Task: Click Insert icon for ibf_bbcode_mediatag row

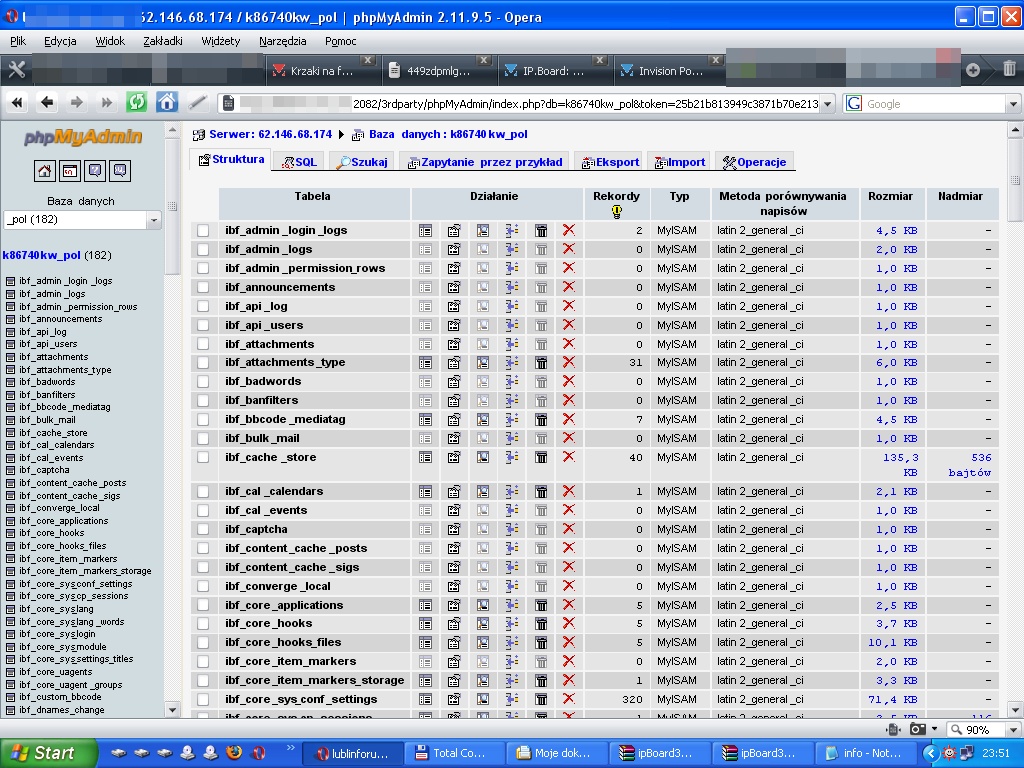Action: pyautogui.click(x=512, y=419)
